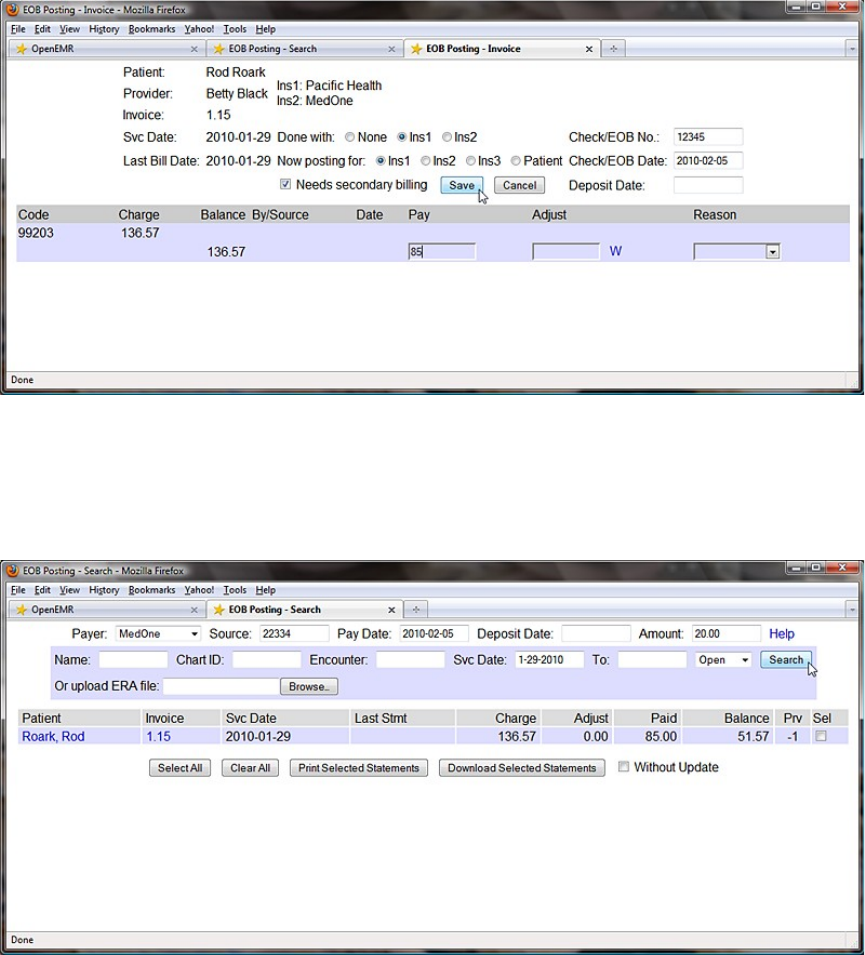Click the Search button
The width and height of the screenshot is (865, 955).
[786, 660]
